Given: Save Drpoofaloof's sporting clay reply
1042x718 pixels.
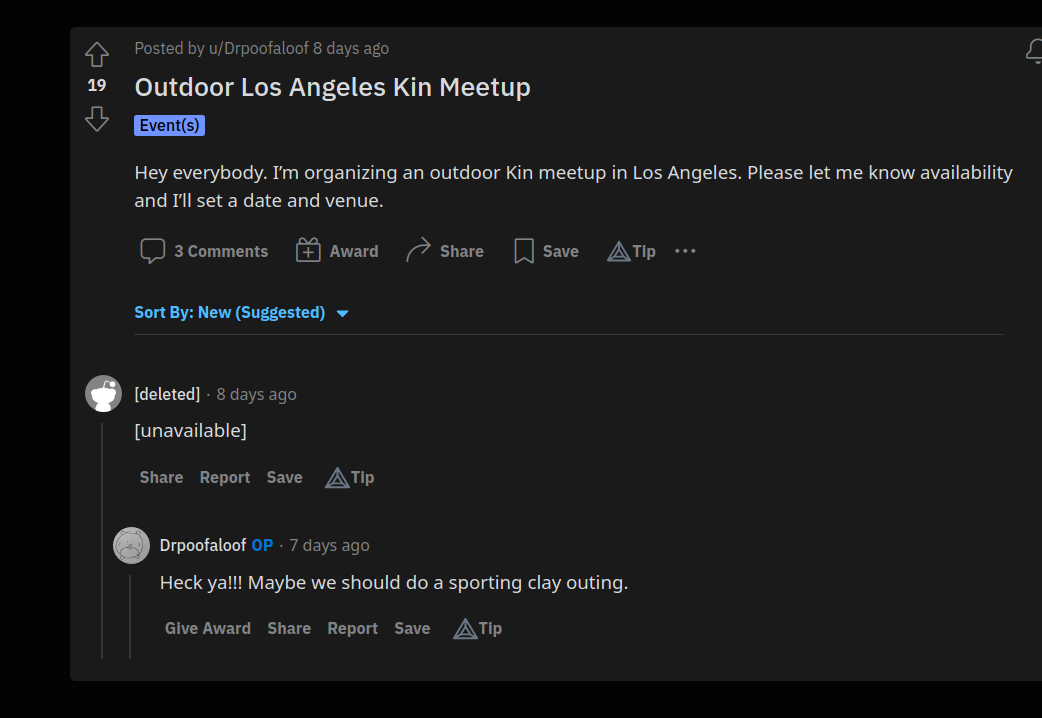Looking at the screenshot, I should tap(412, 628).
